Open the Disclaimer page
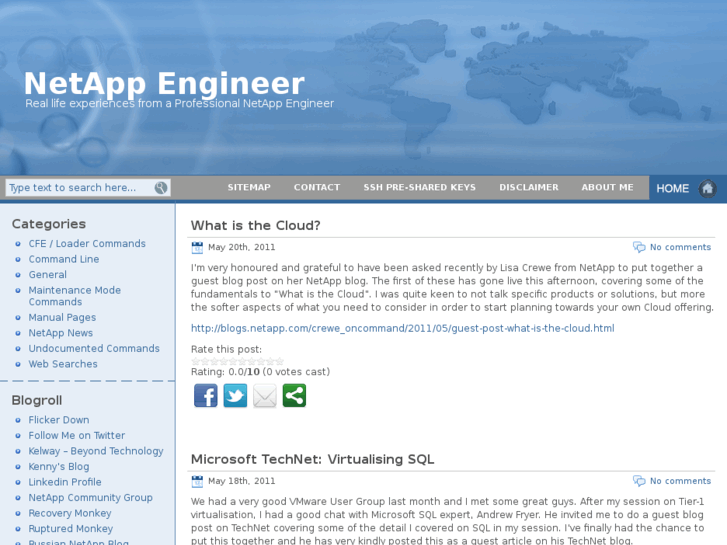Screen dimensions: 727x545 [x=529, y=187]
